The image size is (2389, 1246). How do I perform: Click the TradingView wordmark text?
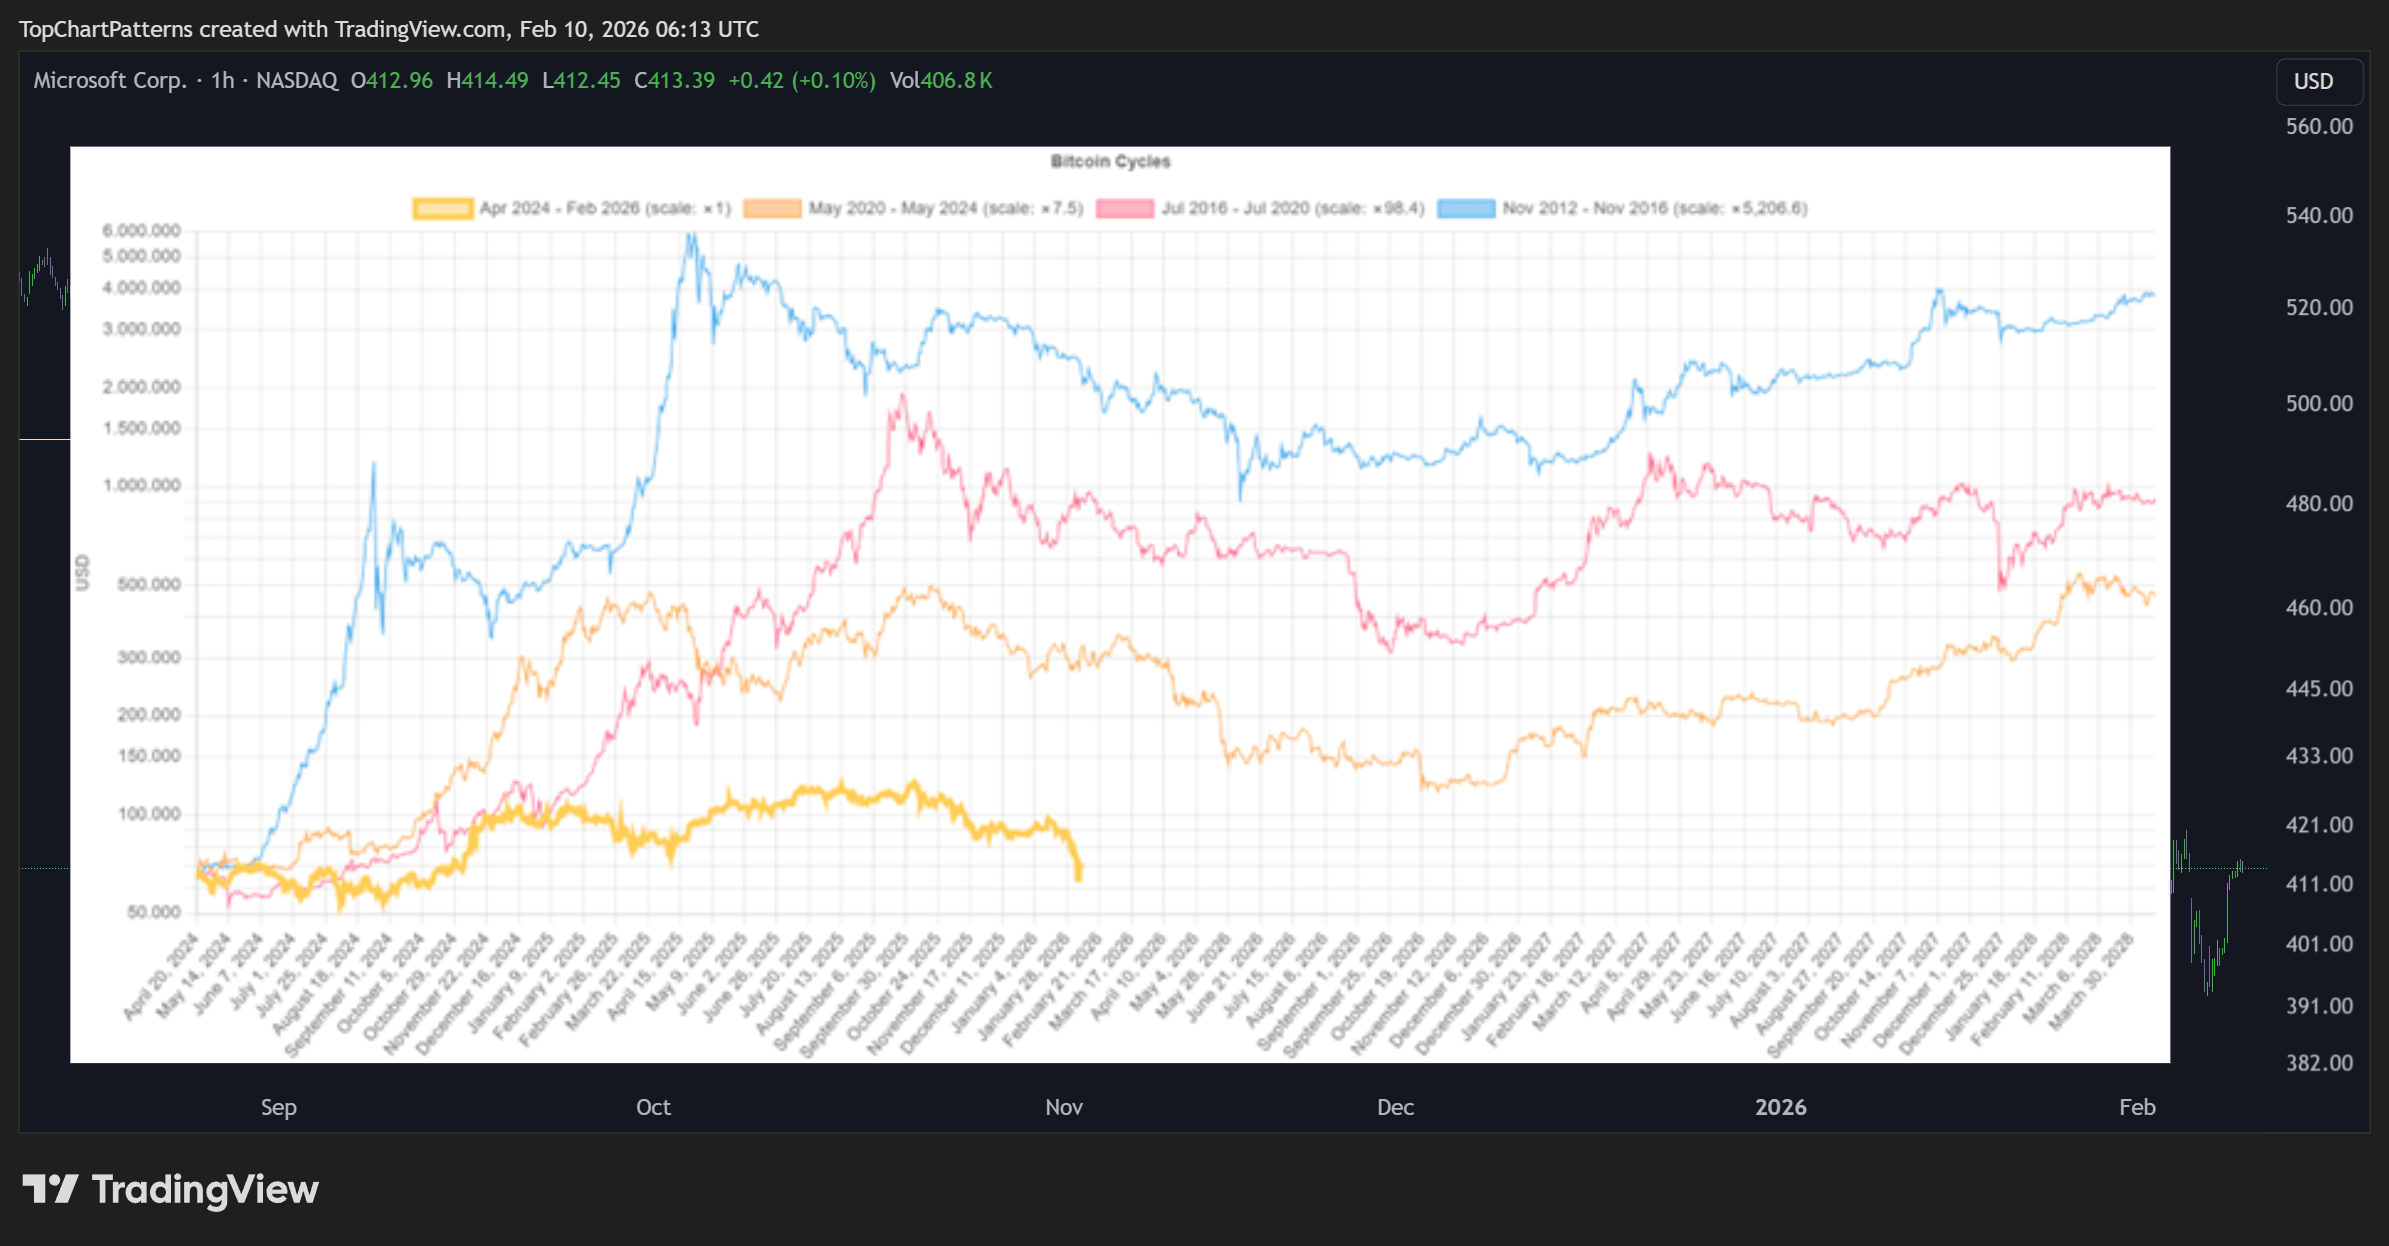205,1189
